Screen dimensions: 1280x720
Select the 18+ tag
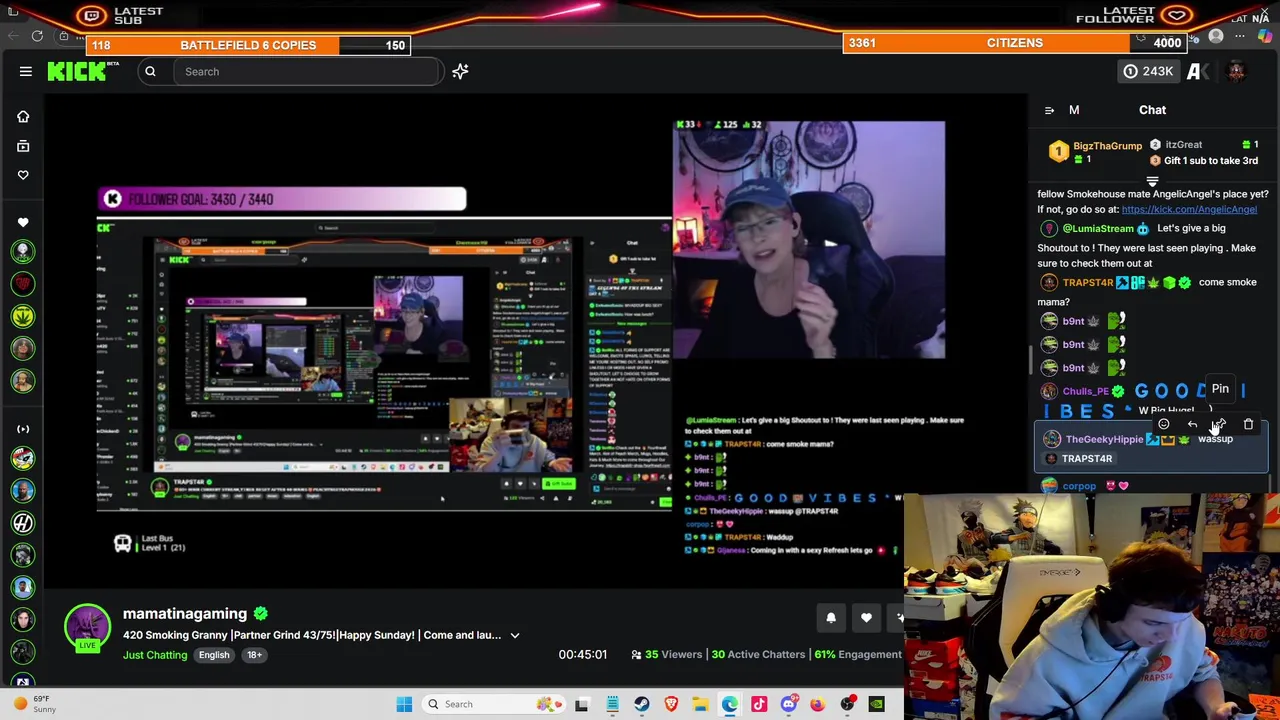tap(254, 655)
